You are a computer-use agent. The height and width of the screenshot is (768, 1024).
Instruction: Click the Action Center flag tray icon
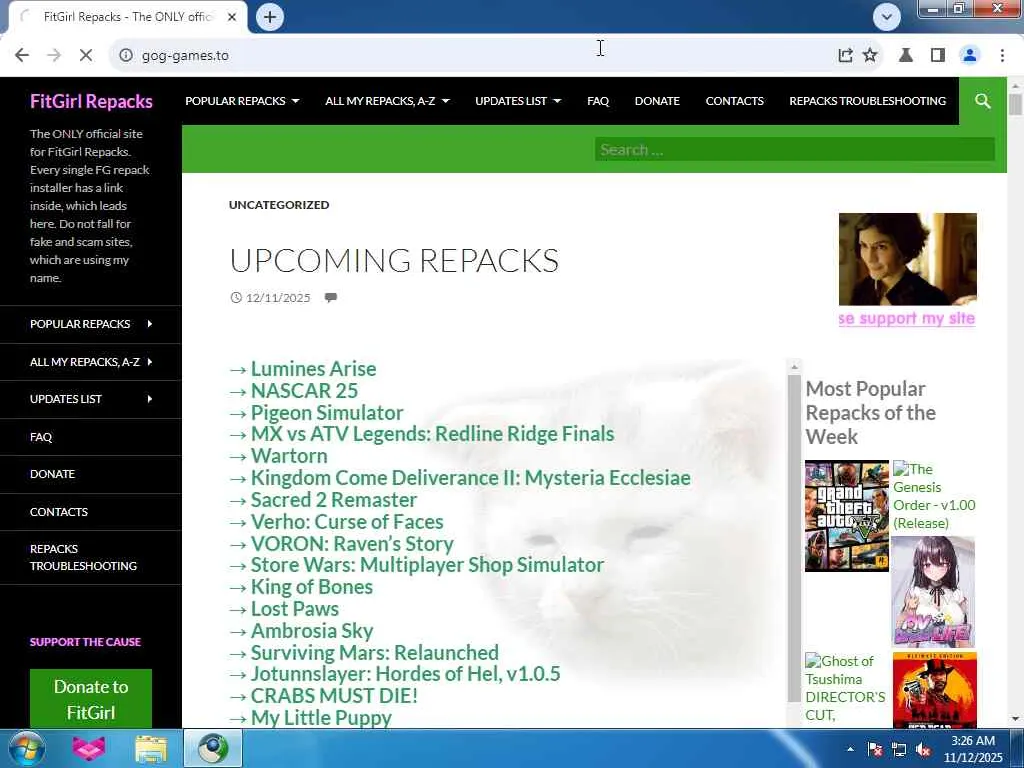click(x=875, y=749)
